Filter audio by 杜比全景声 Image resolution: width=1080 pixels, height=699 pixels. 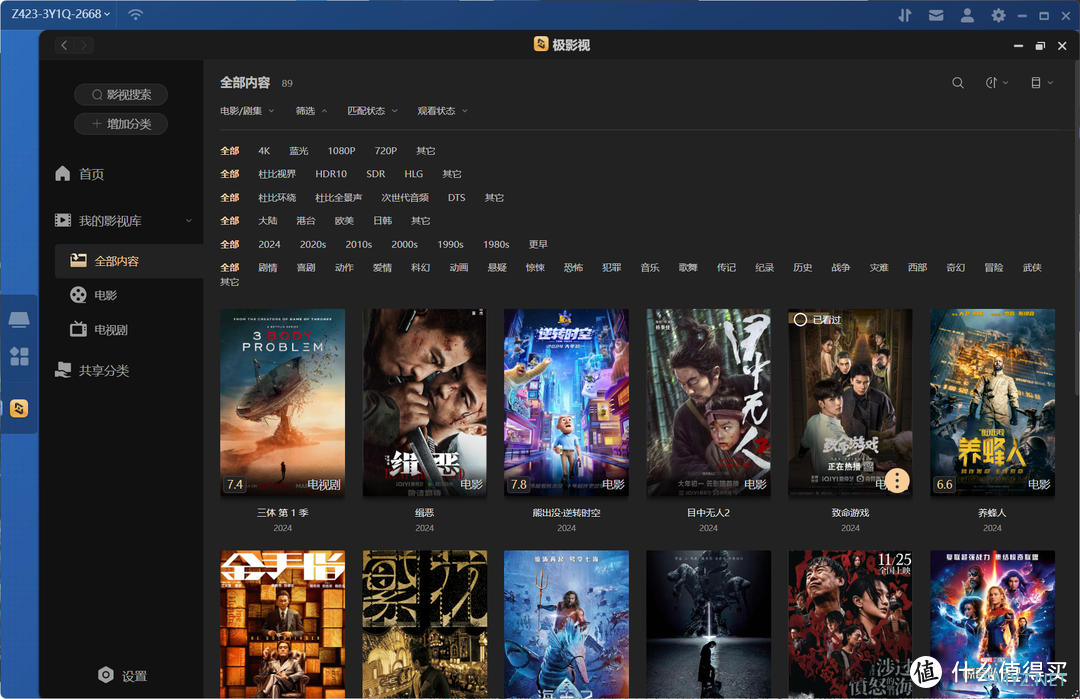[x=338, y=198]
